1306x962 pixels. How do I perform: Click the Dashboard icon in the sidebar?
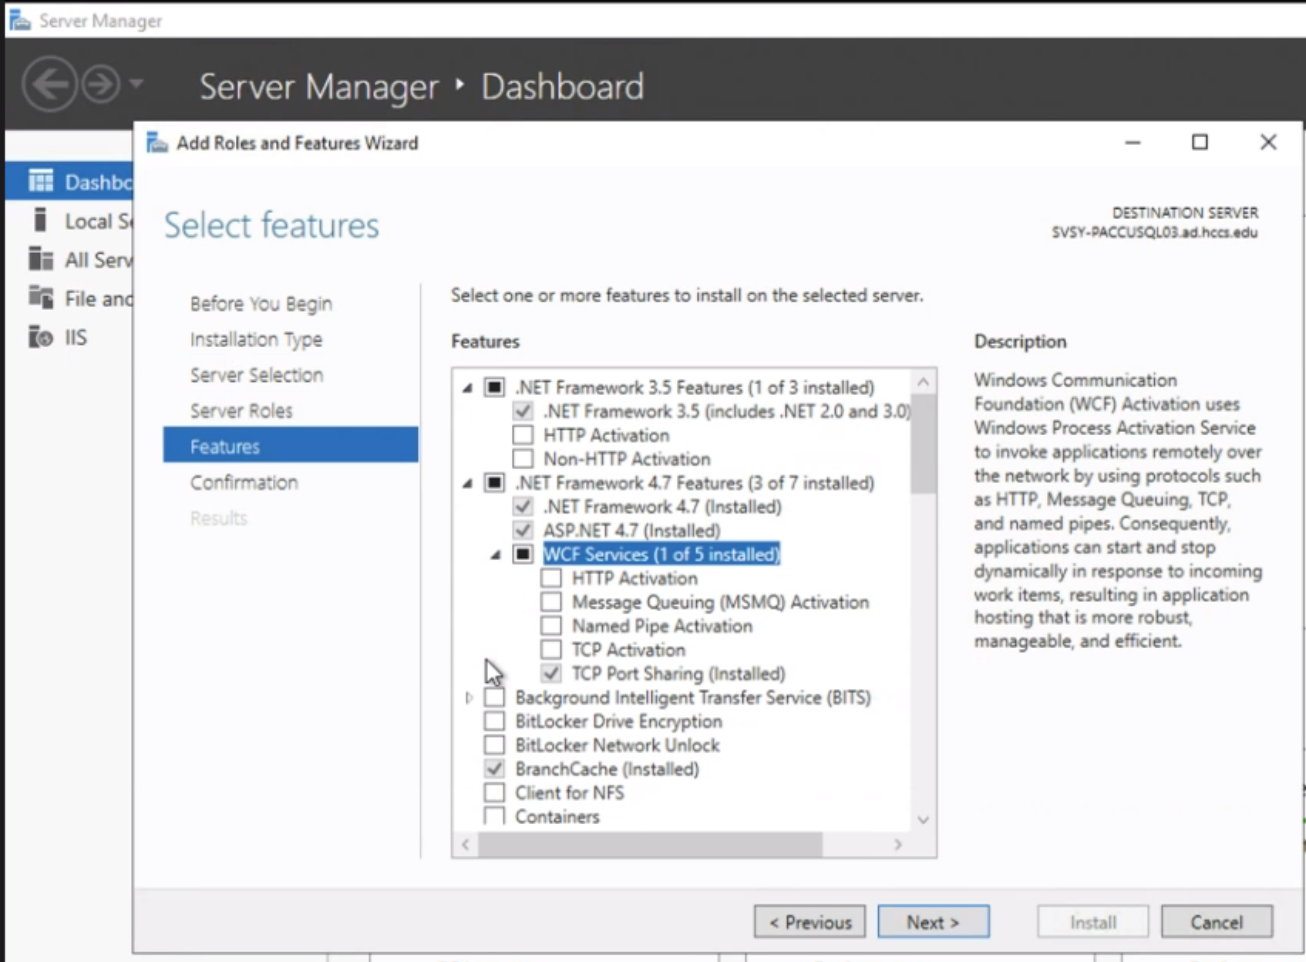41,181
